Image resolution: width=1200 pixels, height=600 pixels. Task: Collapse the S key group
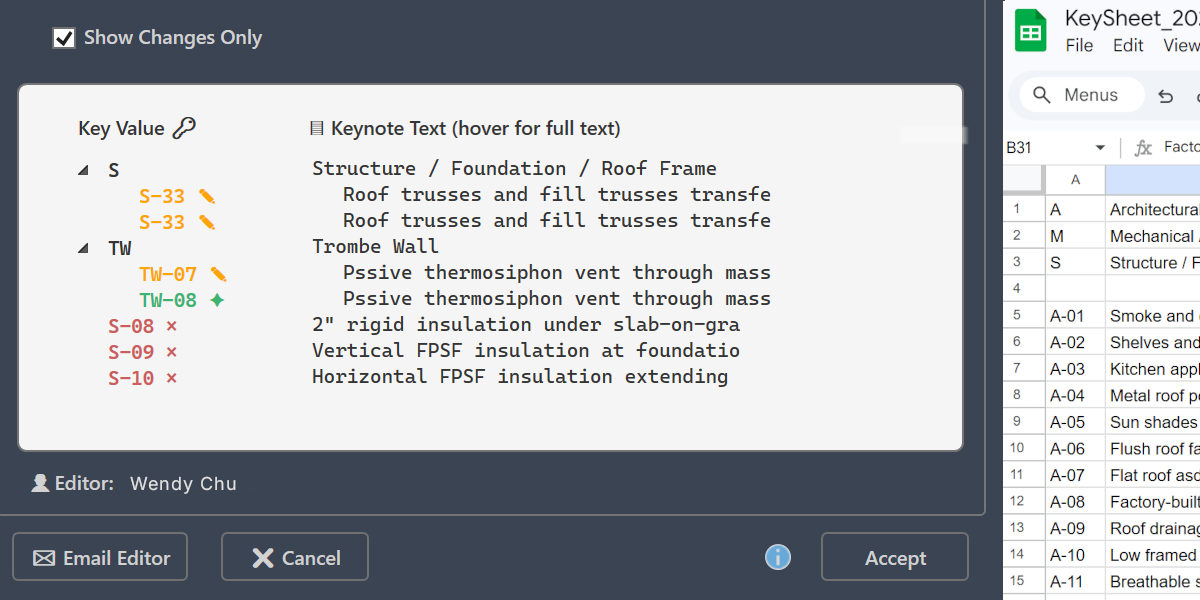(83, 170)
